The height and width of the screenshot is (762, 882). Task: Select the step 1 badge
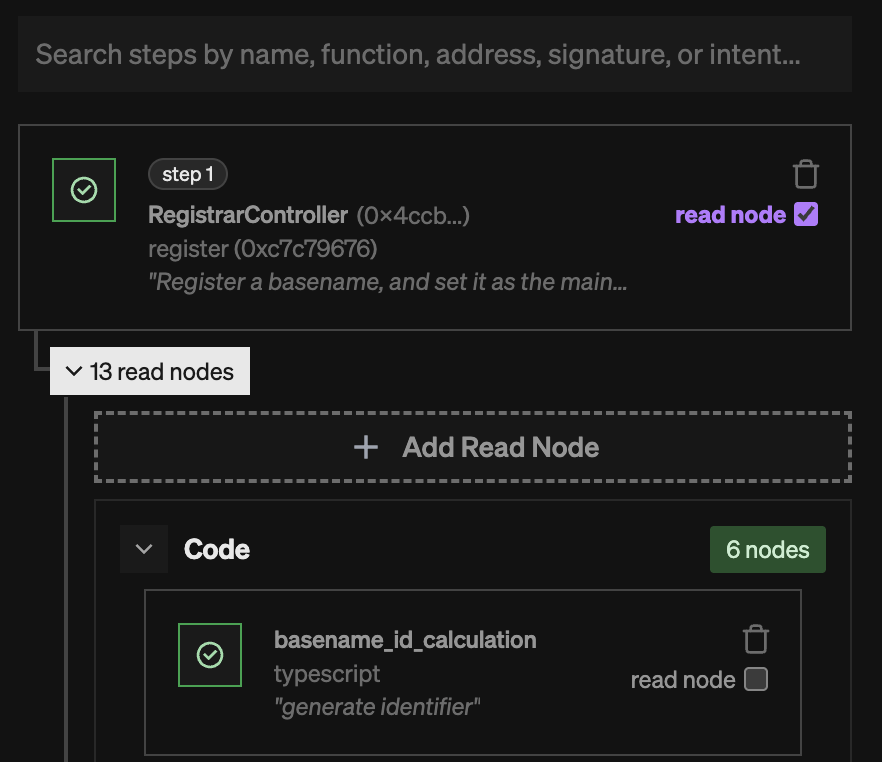pyautogui.click(x=187, y=173)
